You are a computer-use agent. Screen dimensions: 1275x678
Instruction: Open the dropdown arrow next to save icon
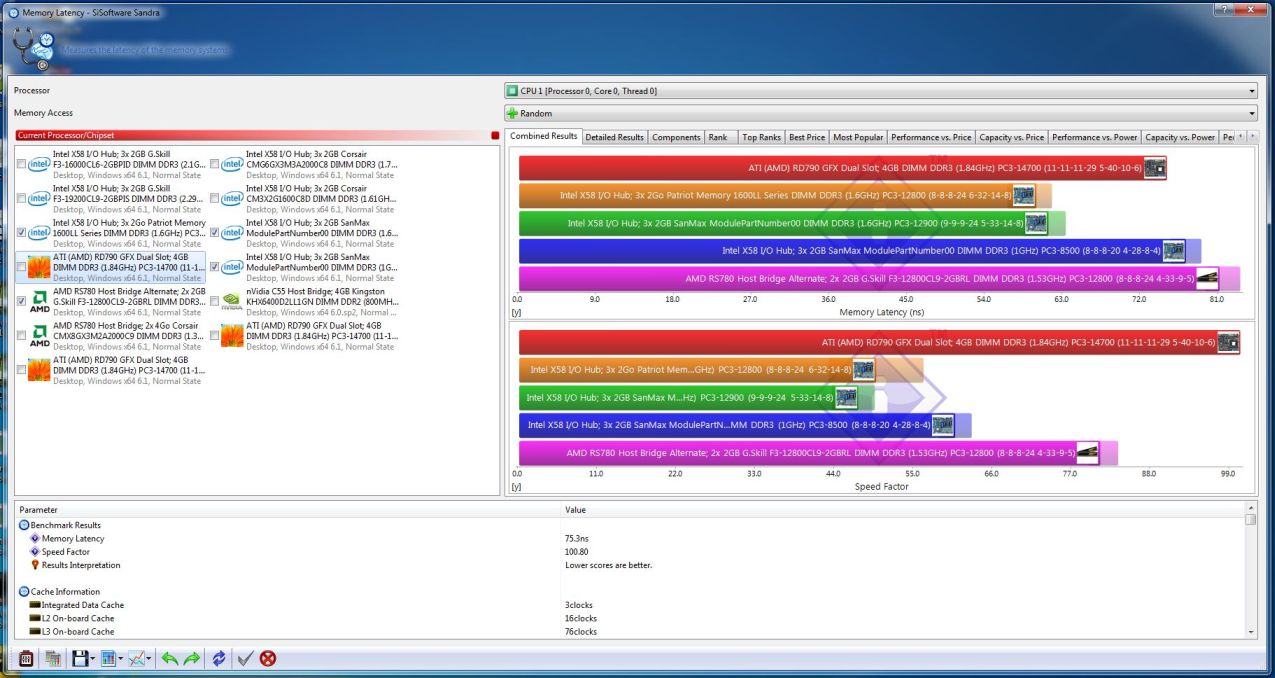coord(93,658)
